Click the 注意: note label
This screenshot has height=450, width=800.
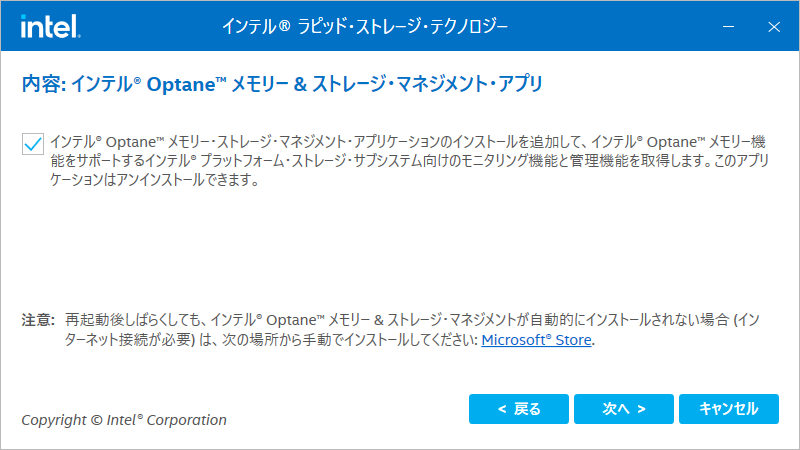click(38, 320)
